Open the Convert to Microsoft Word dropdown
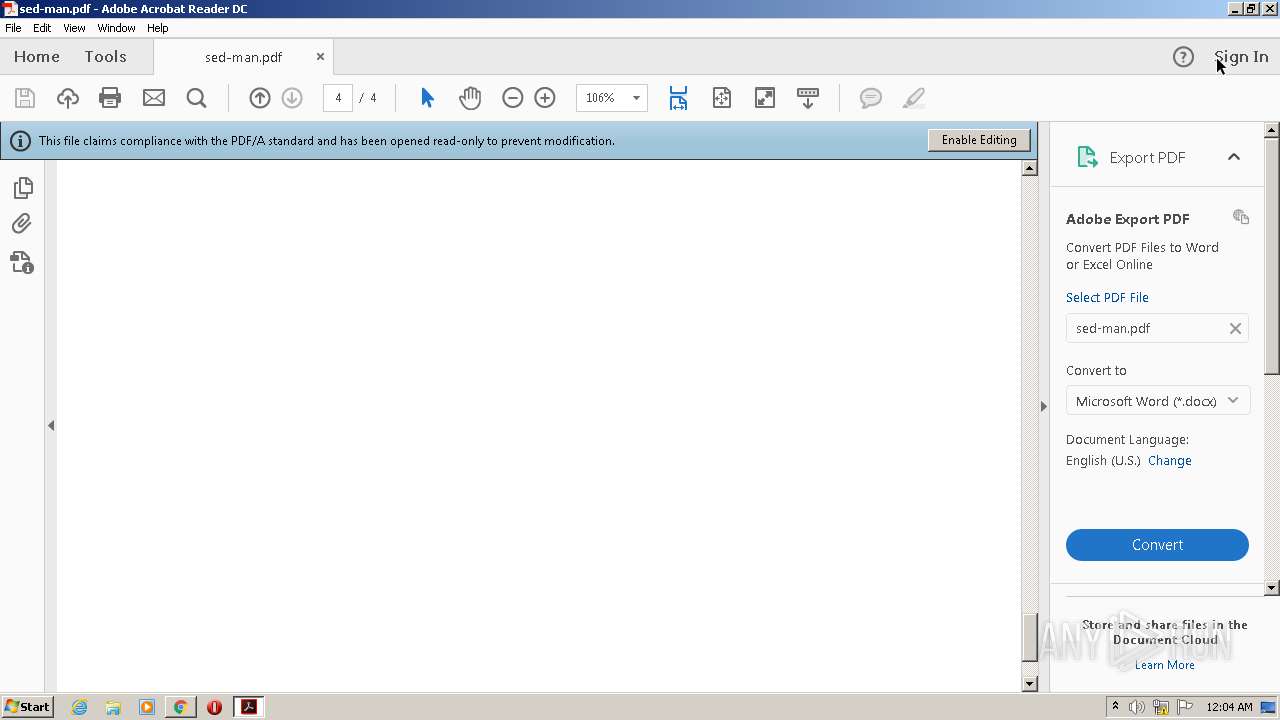The height and width of the screenshot is (720, 1280). [x=1158, y=401]
